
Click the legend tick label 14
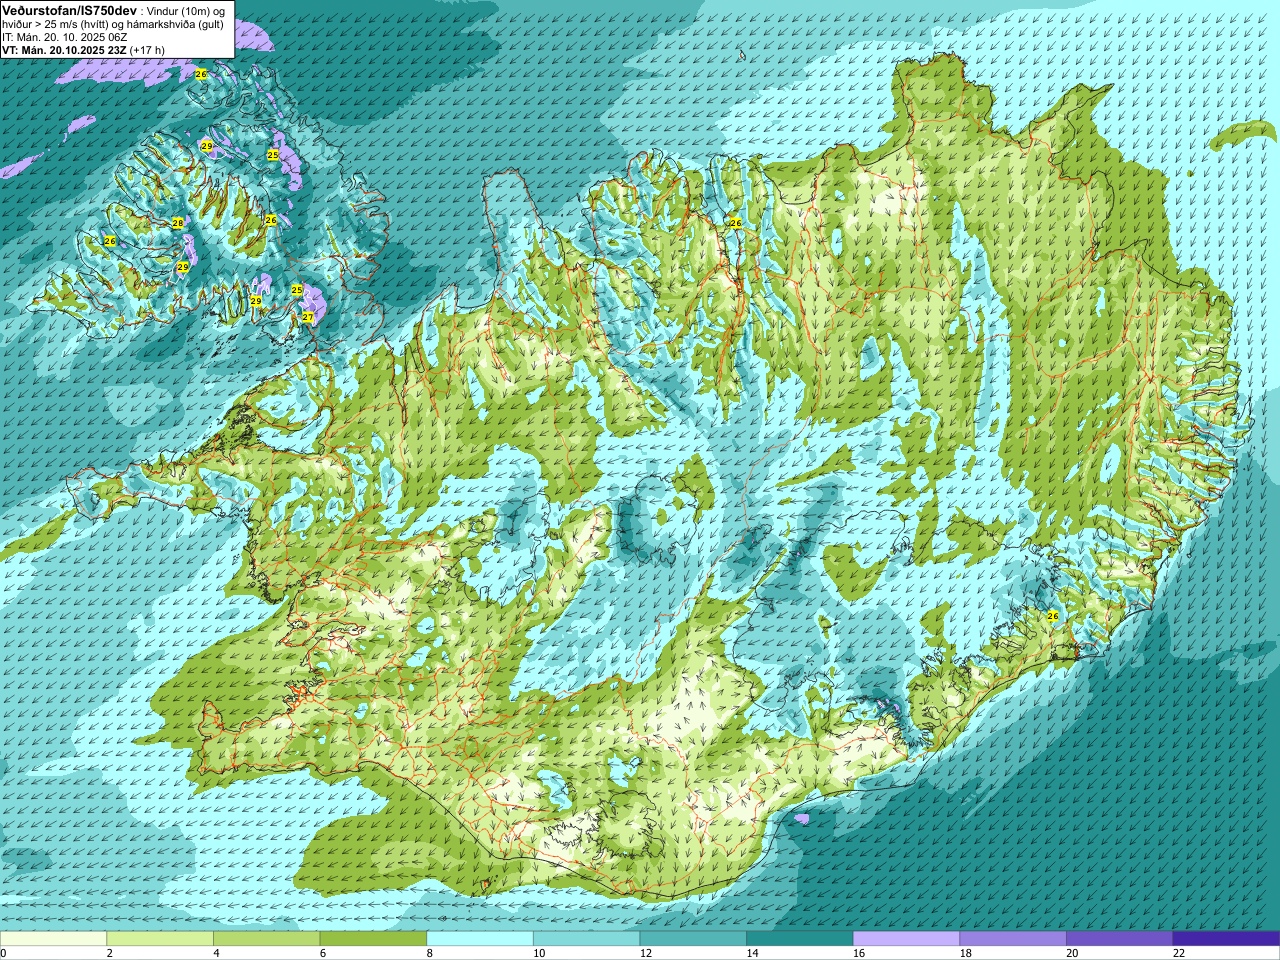752,954
